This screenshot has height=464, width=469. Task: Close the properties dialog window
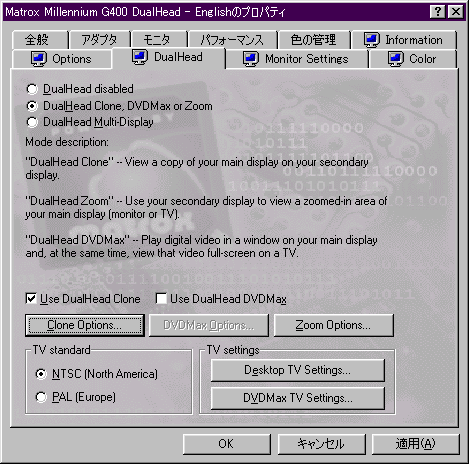pyautogui.click(x=455, y=12)
